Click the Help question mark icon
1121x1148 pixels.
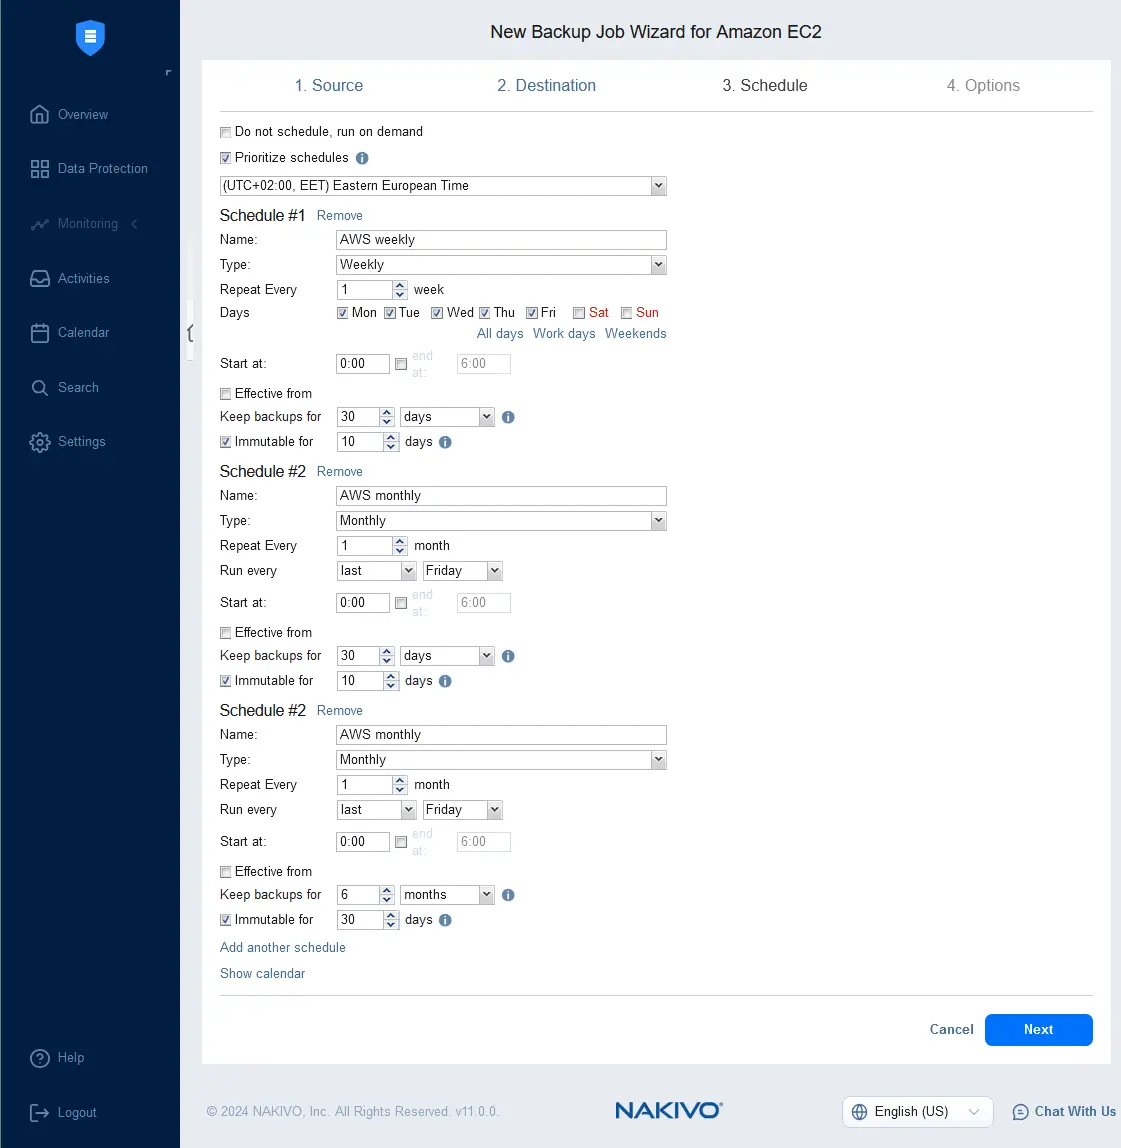40,1059
